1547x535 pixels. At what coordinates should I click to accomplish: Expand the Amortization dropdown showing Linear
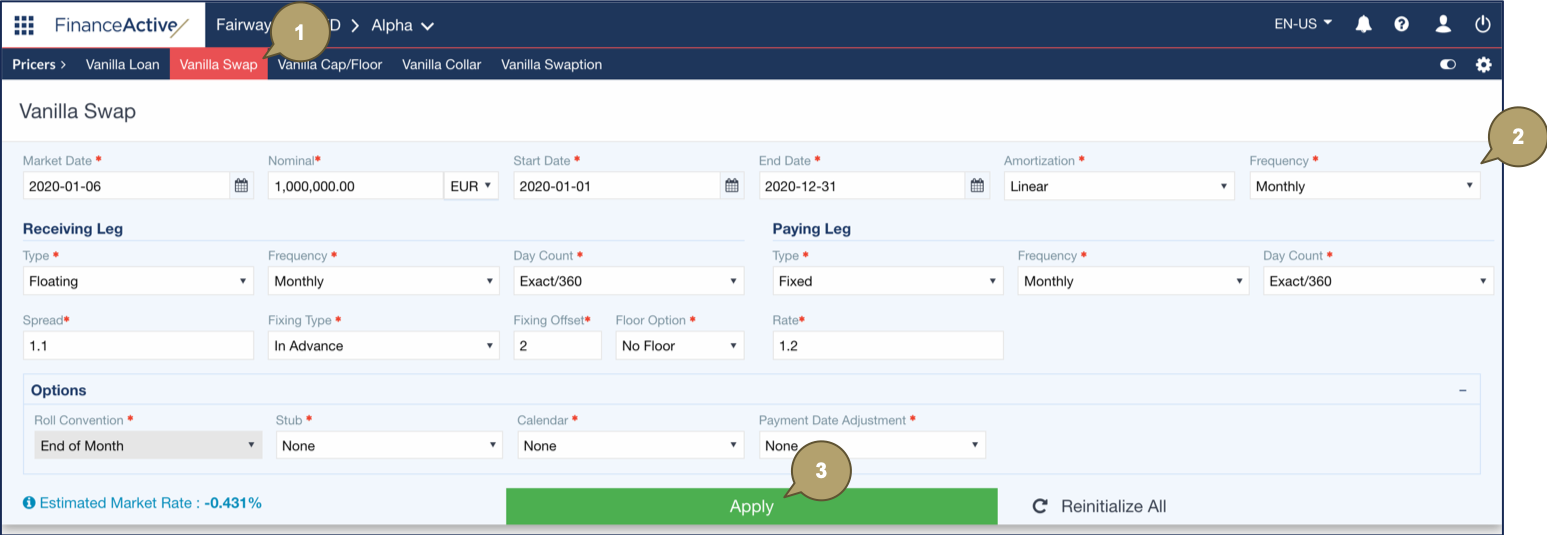pos(1118,186)
